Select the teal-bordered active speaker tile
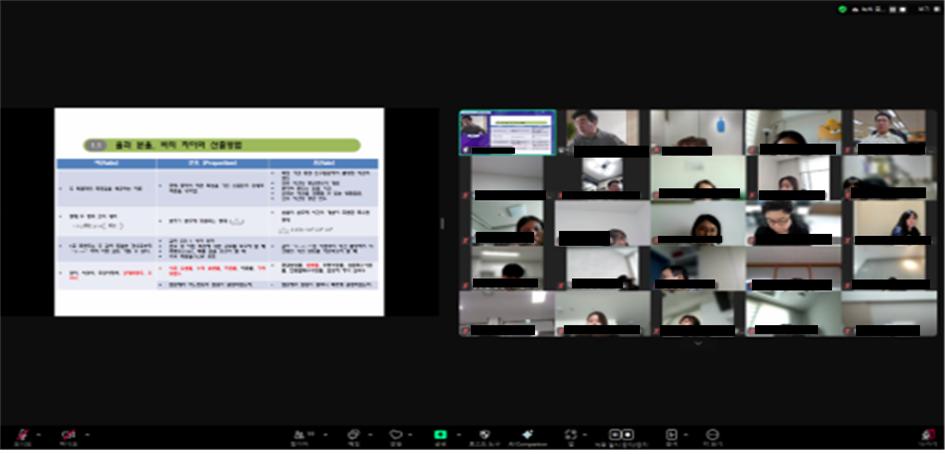 pos(507,133)
